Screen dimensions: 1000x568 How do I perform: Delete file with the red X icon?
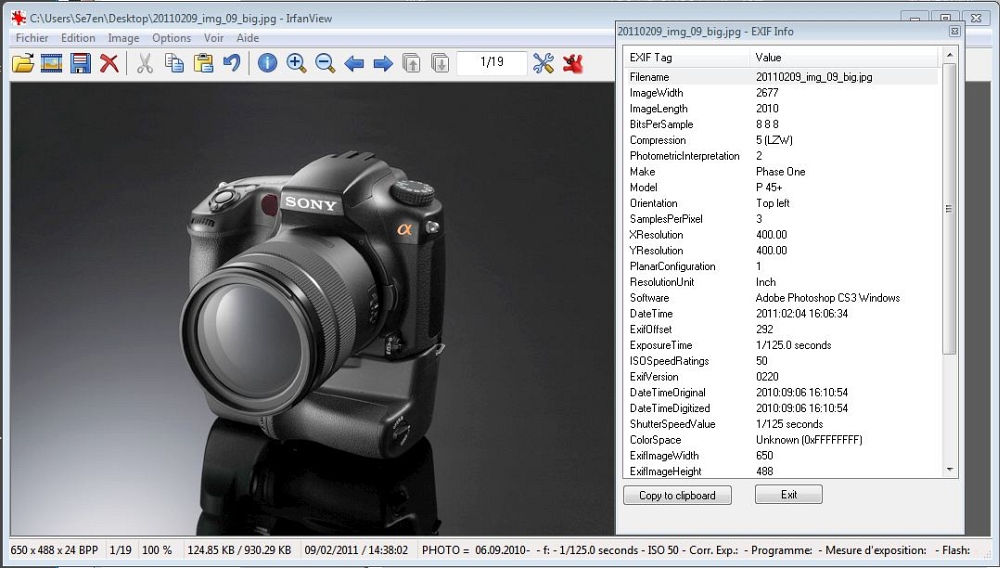coord(109,63)
